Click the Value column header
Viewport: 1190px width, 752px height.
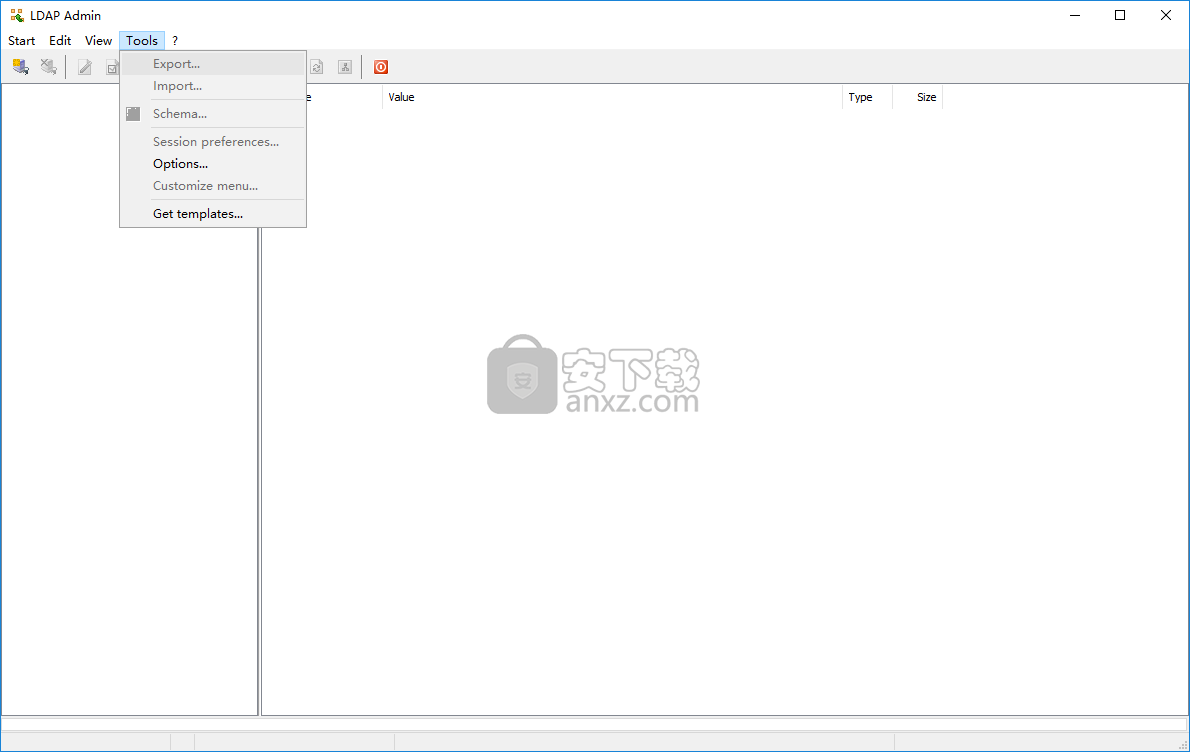point(612,97)
